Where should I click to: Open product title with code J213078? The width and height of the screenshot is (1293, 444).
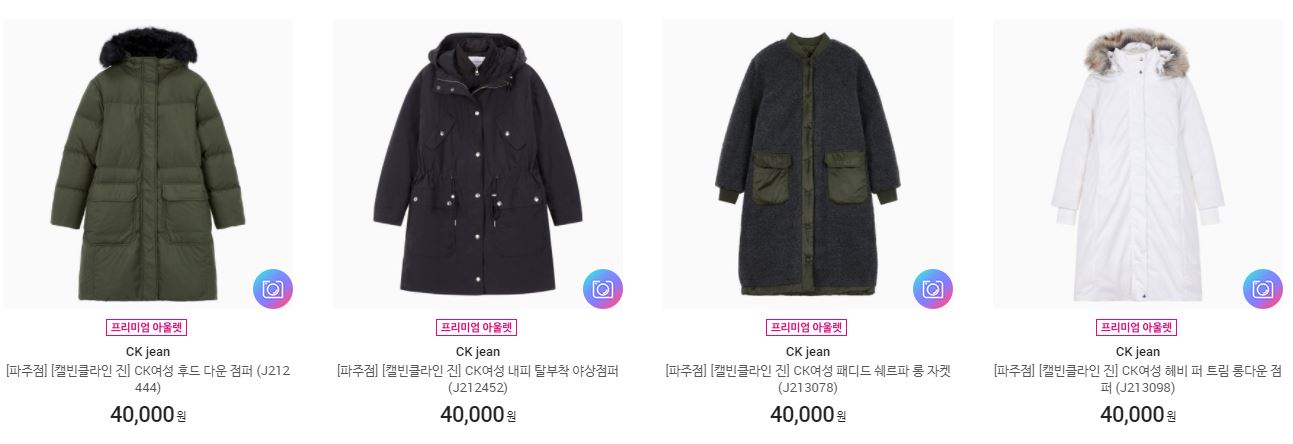808,379
